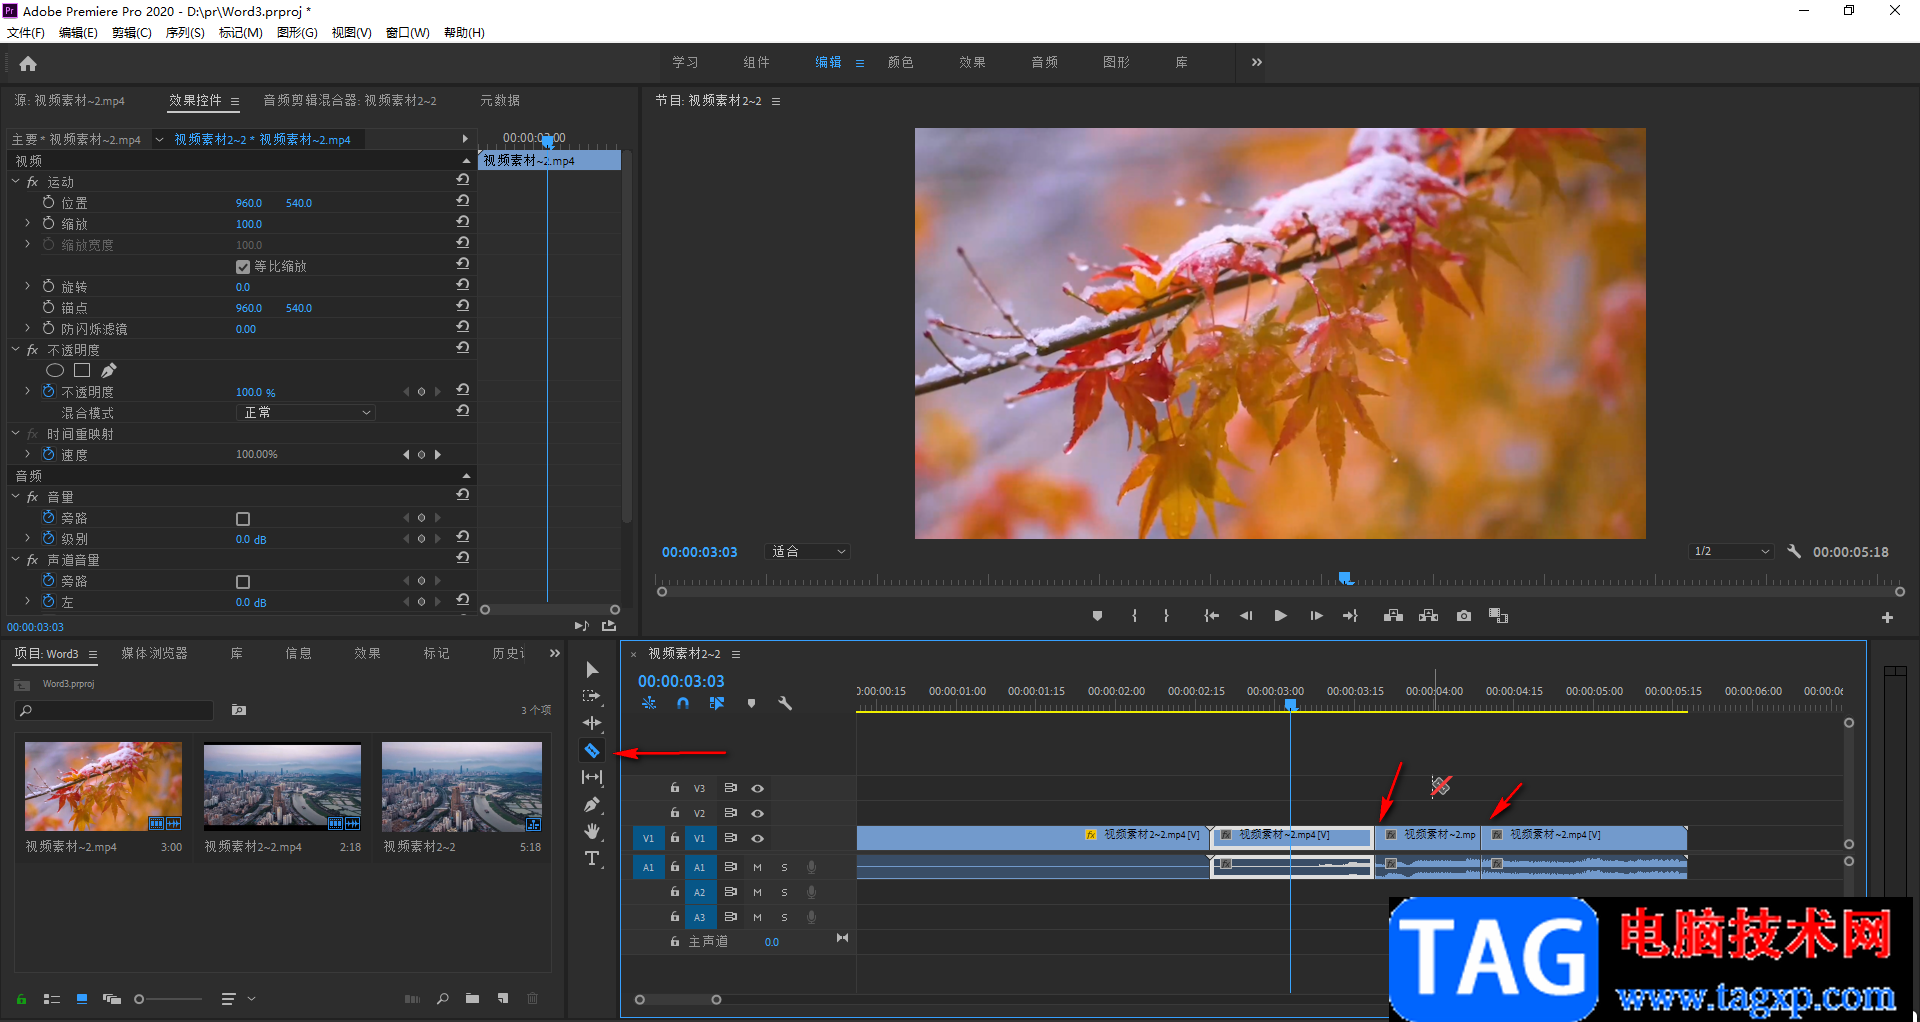Viewport: 1920px width, 1022px height.
Task: Open the Sequence menu
Action: pyautogui.click(x=185, y=33)
